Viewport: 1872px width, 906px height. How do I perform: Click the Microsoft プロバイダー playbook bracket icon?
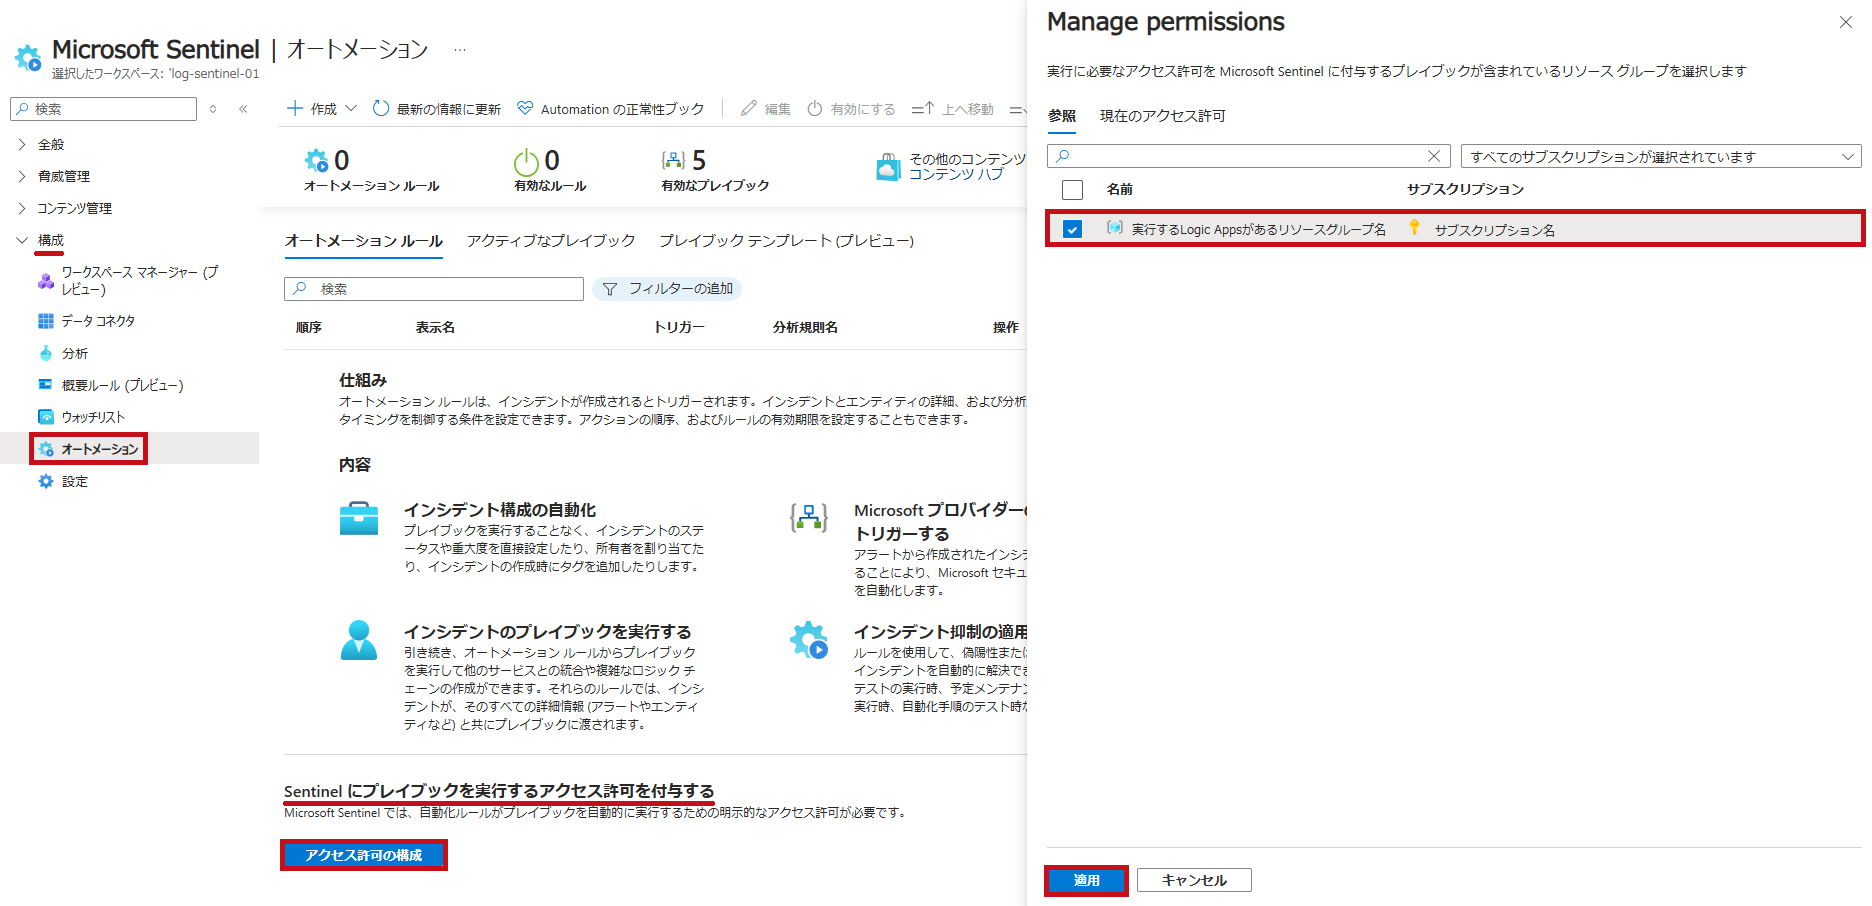click(809, 517)
